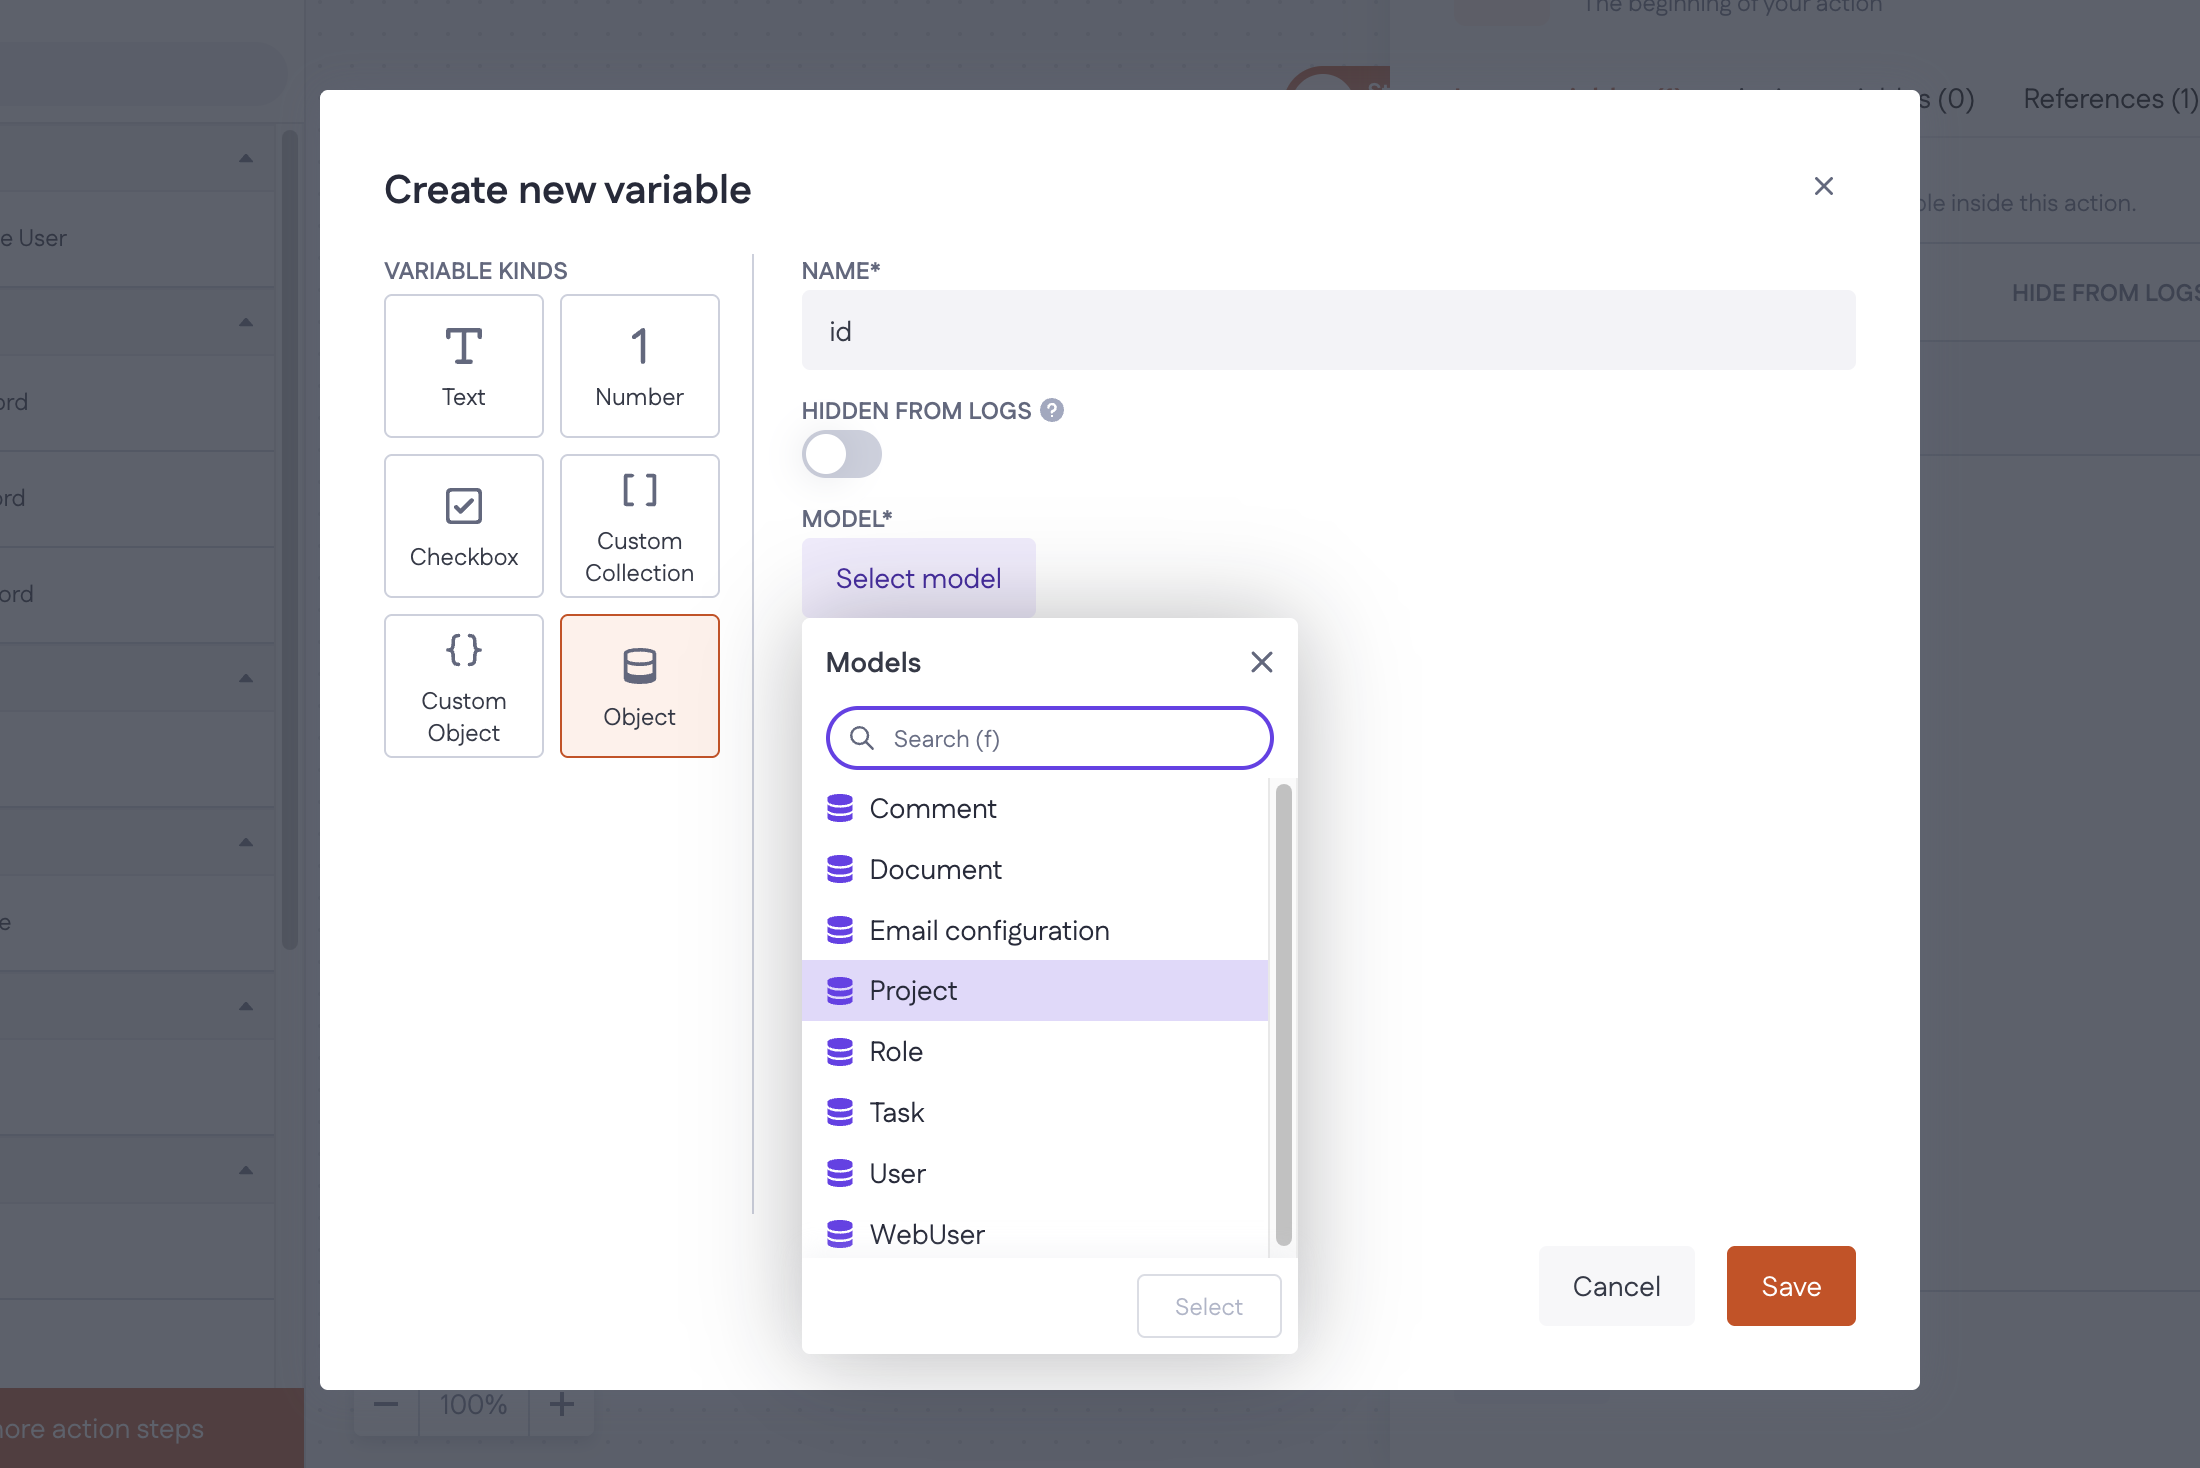Image resolution: width=2200 pixels, height=1468 pixels.
Task: Click the Cancel button
Action: click(x=1616, y=1286)
